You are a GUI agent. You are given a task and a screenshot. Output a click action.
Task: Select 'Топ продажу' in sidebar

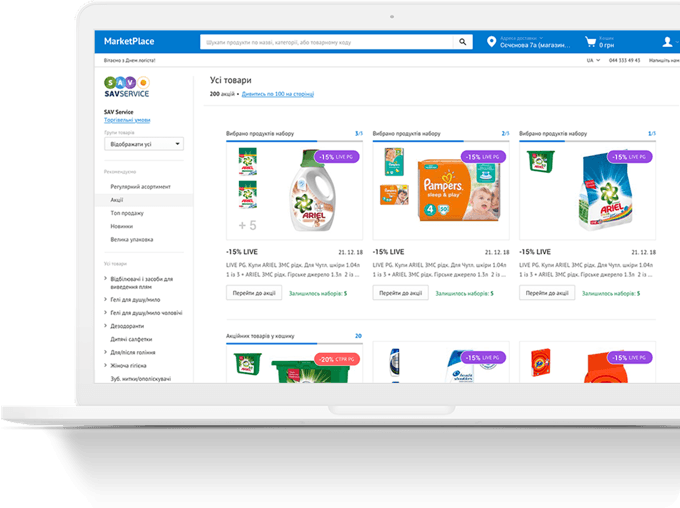(127, 213)
